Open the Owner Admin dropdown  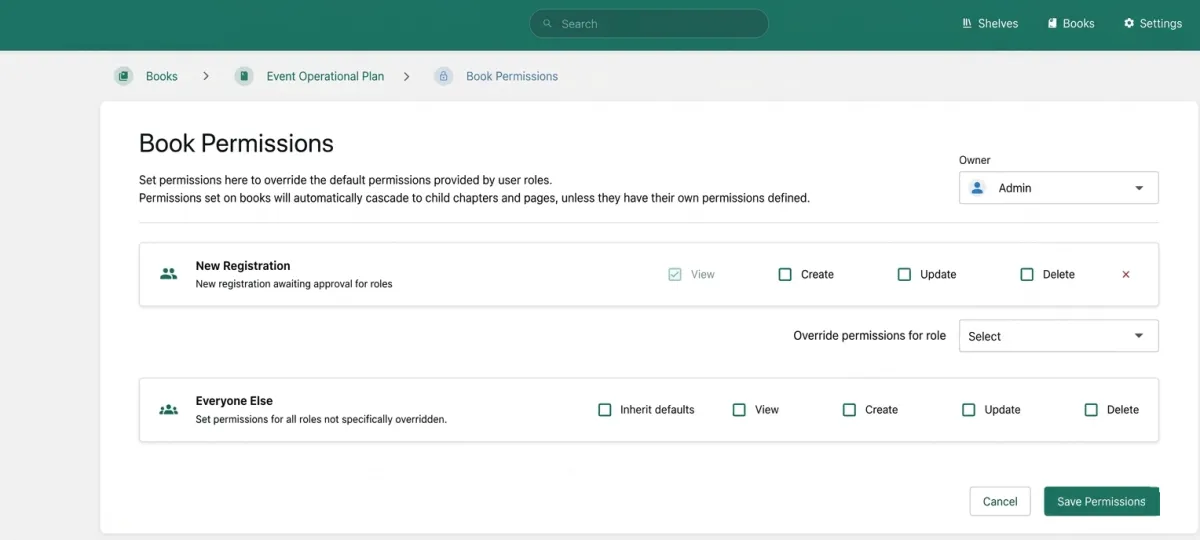(1058, 188)
